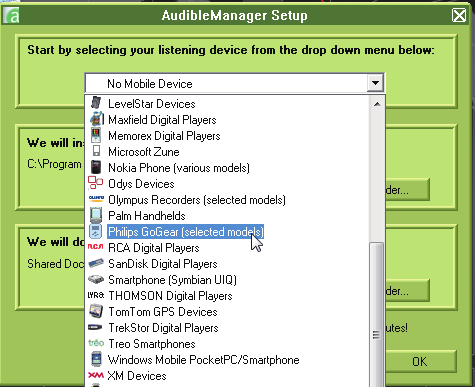Click the XM Devices logo icon
This screenshot has width=475, height=387.
click(x=96, y=375)
